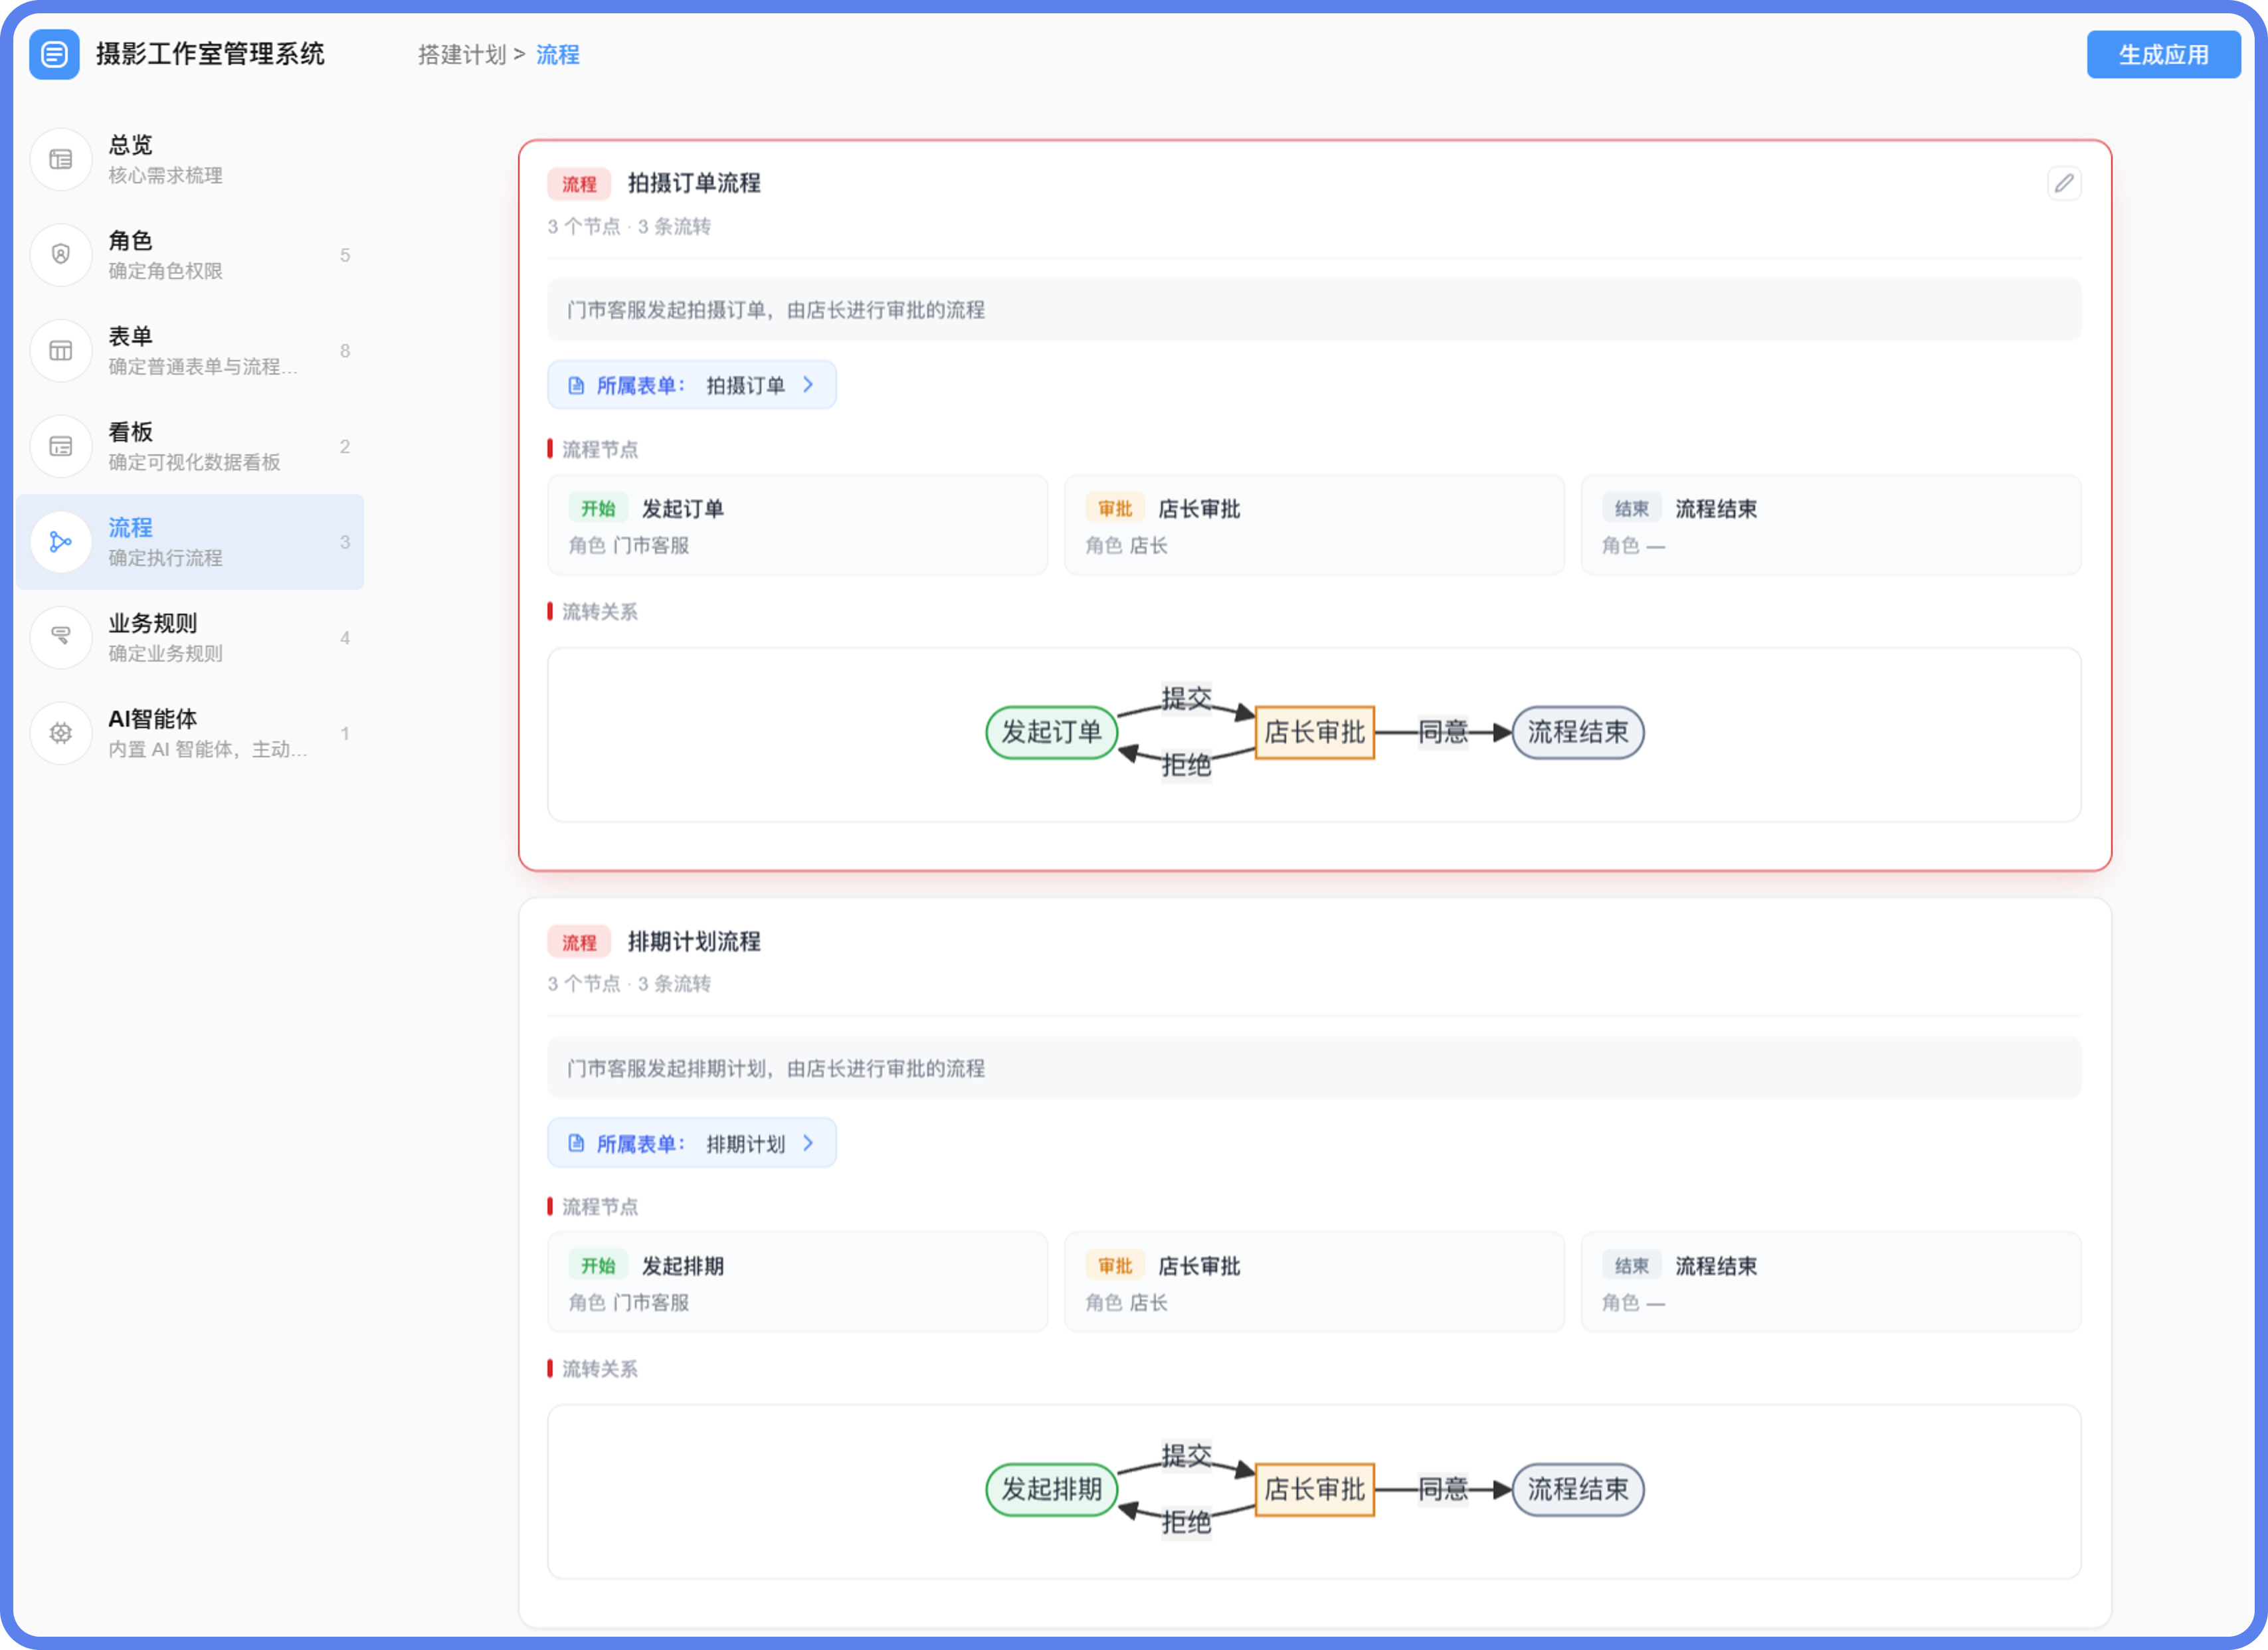
Task: Click 所属表单 label in the 排期计划 chip
Action: 641,1144
